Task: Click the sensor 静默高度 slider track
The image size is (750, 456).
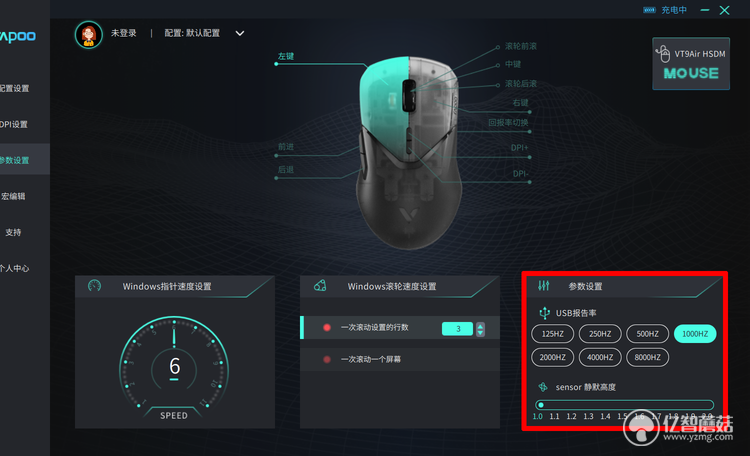Action: 625,405
